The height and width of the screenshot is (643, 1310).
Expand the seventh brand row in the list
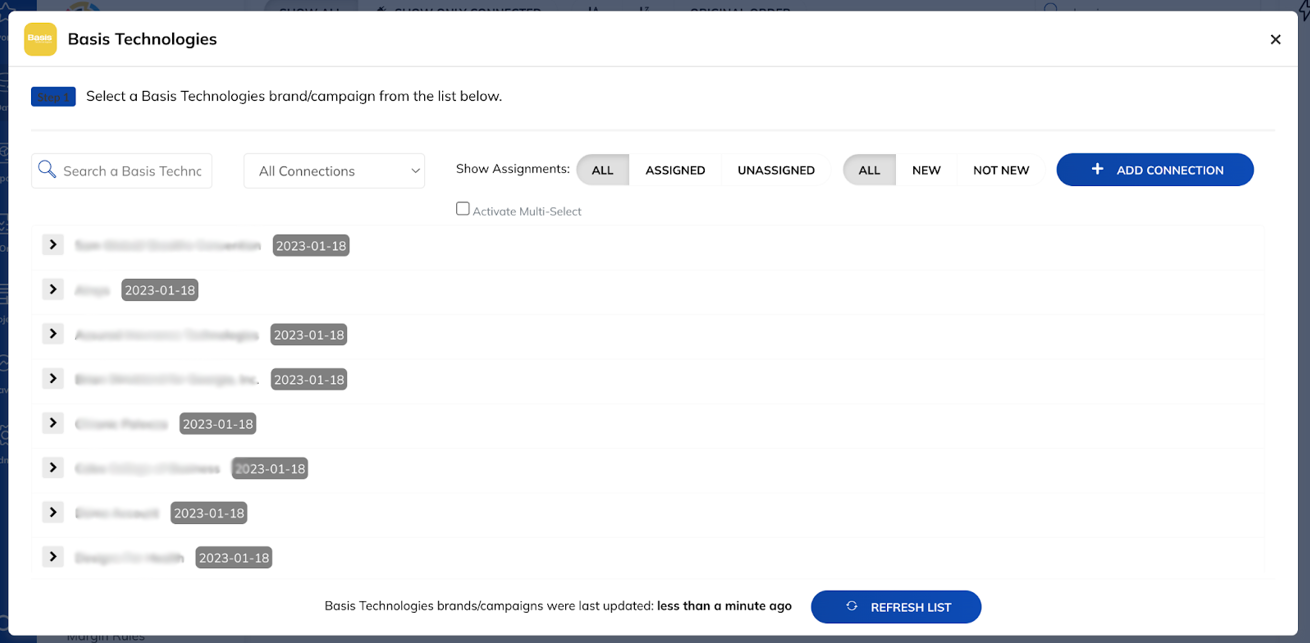(53, 512)
